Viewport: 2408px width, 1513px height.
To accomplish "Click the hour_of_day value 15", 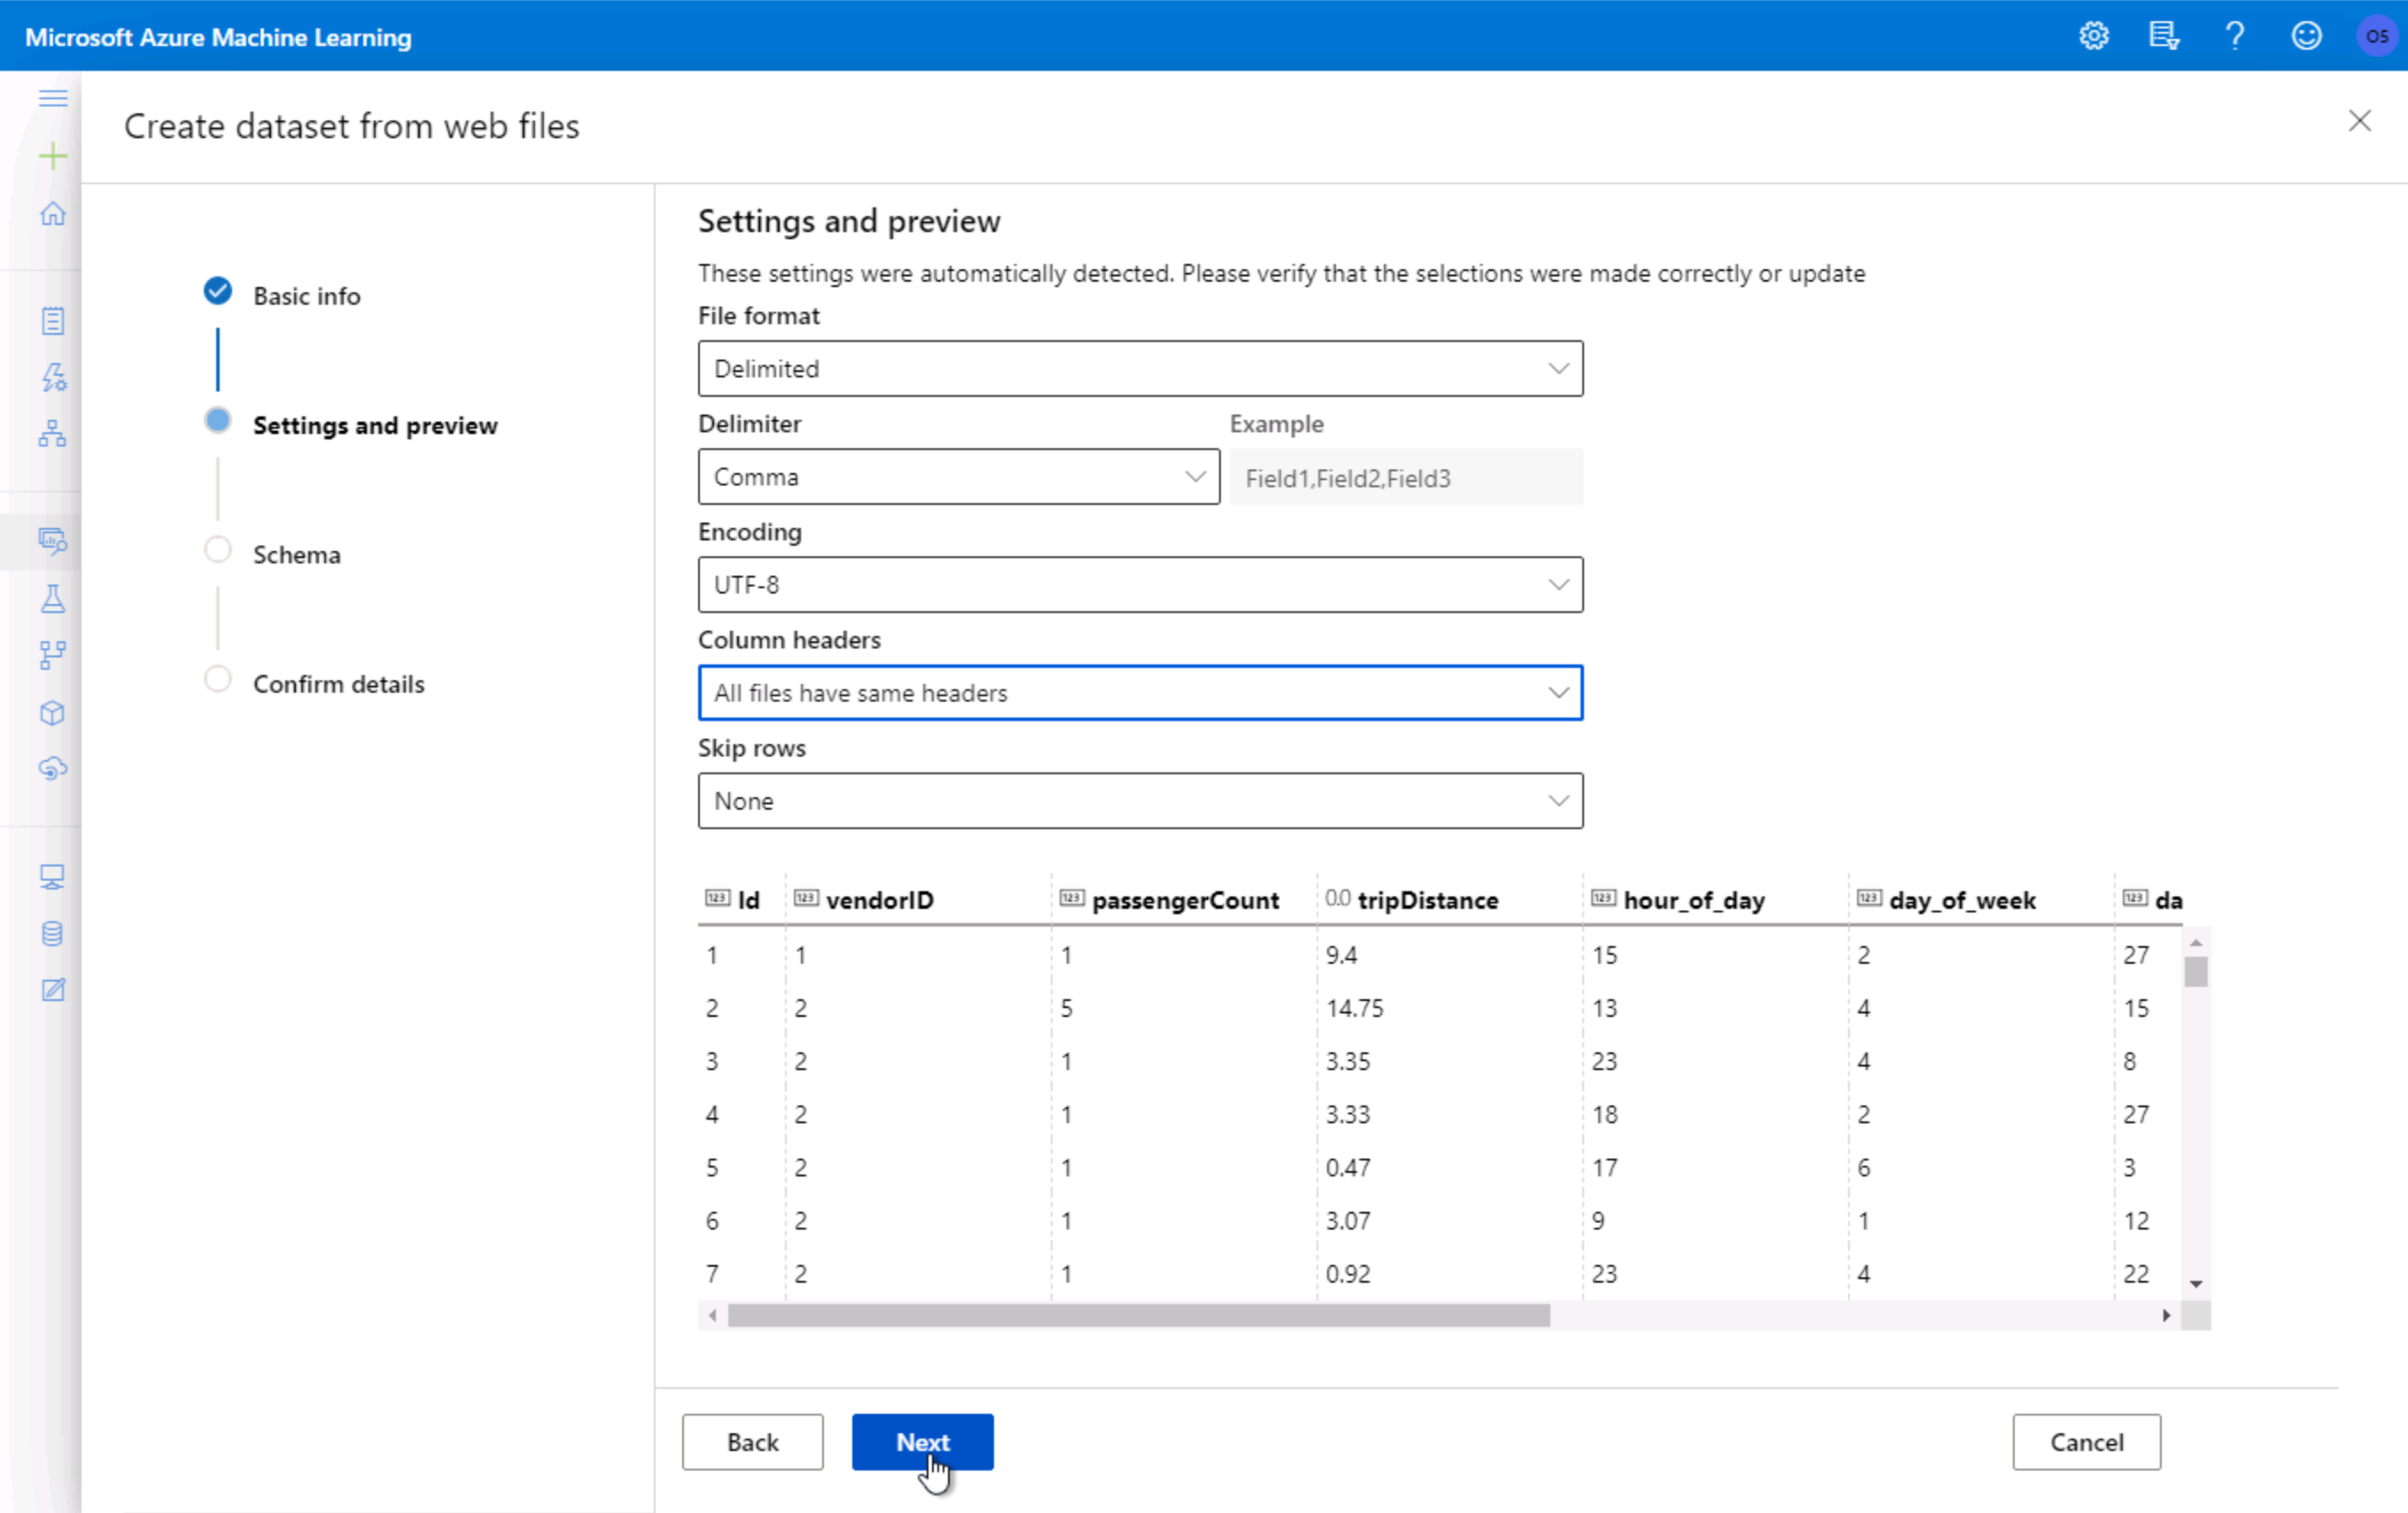I will click(1605, 955).
